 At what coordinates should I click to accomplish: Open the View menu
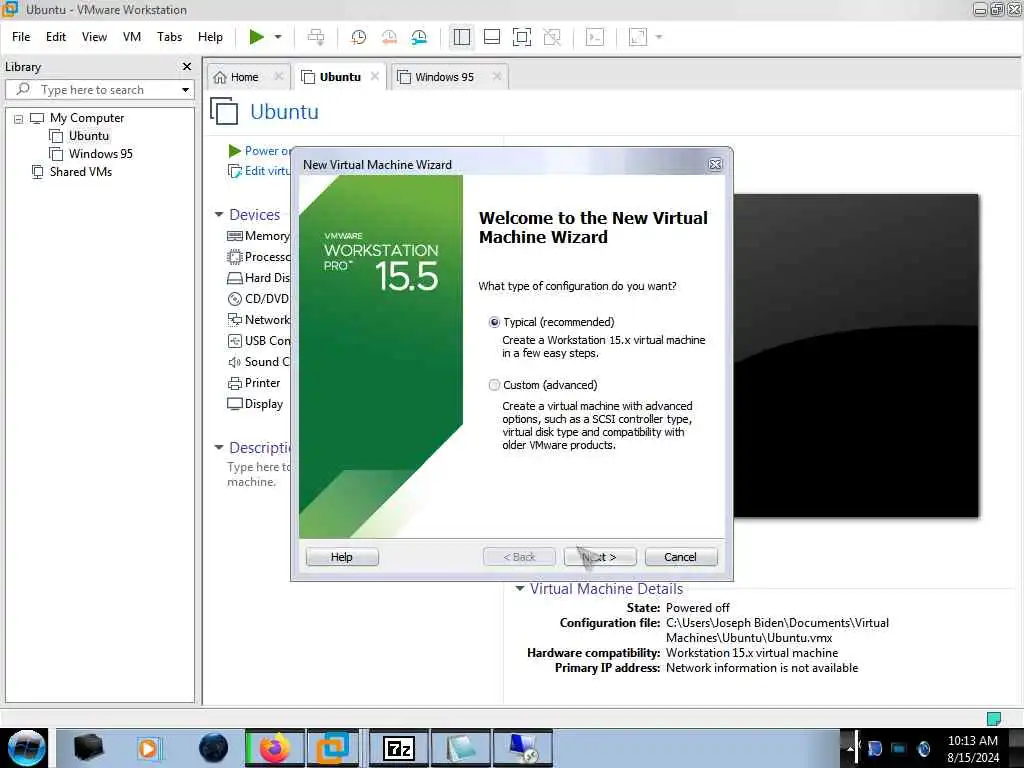pyautogui.click(x=94, y=37)
